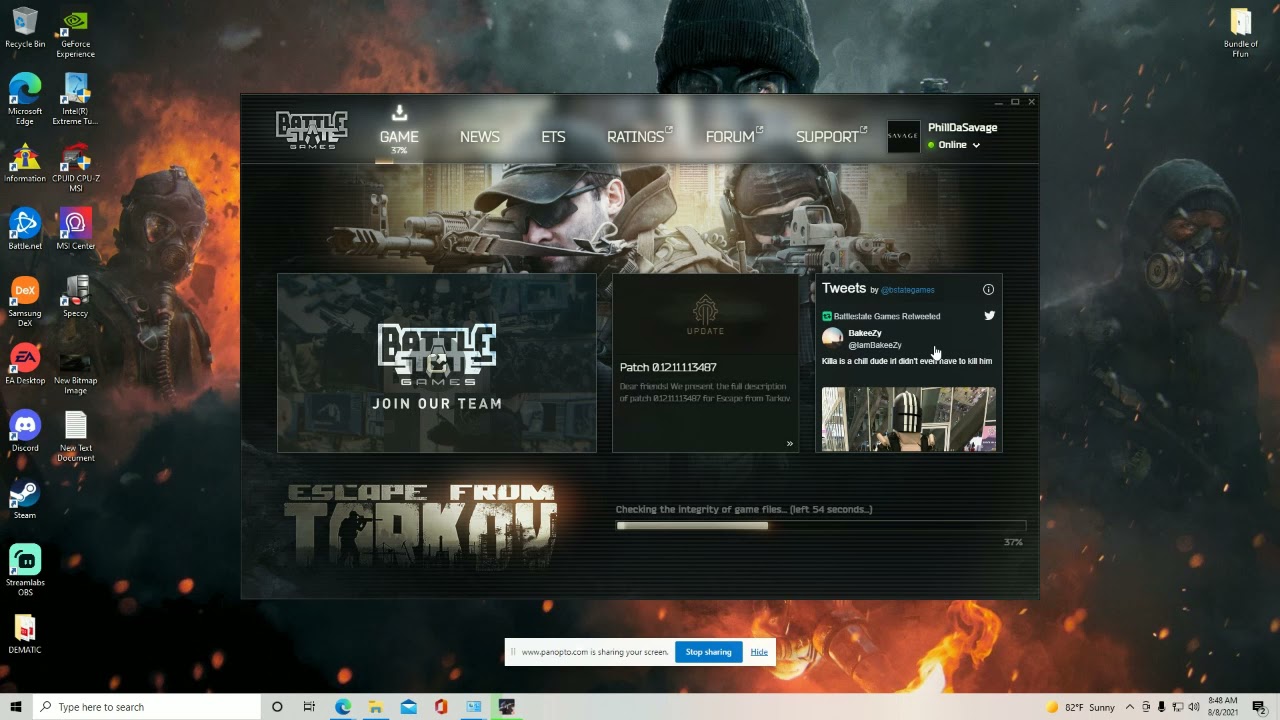Open Battle.net desktop shortcut
This screenshot has width=1280, height=720.
click(x=25, y=230)
